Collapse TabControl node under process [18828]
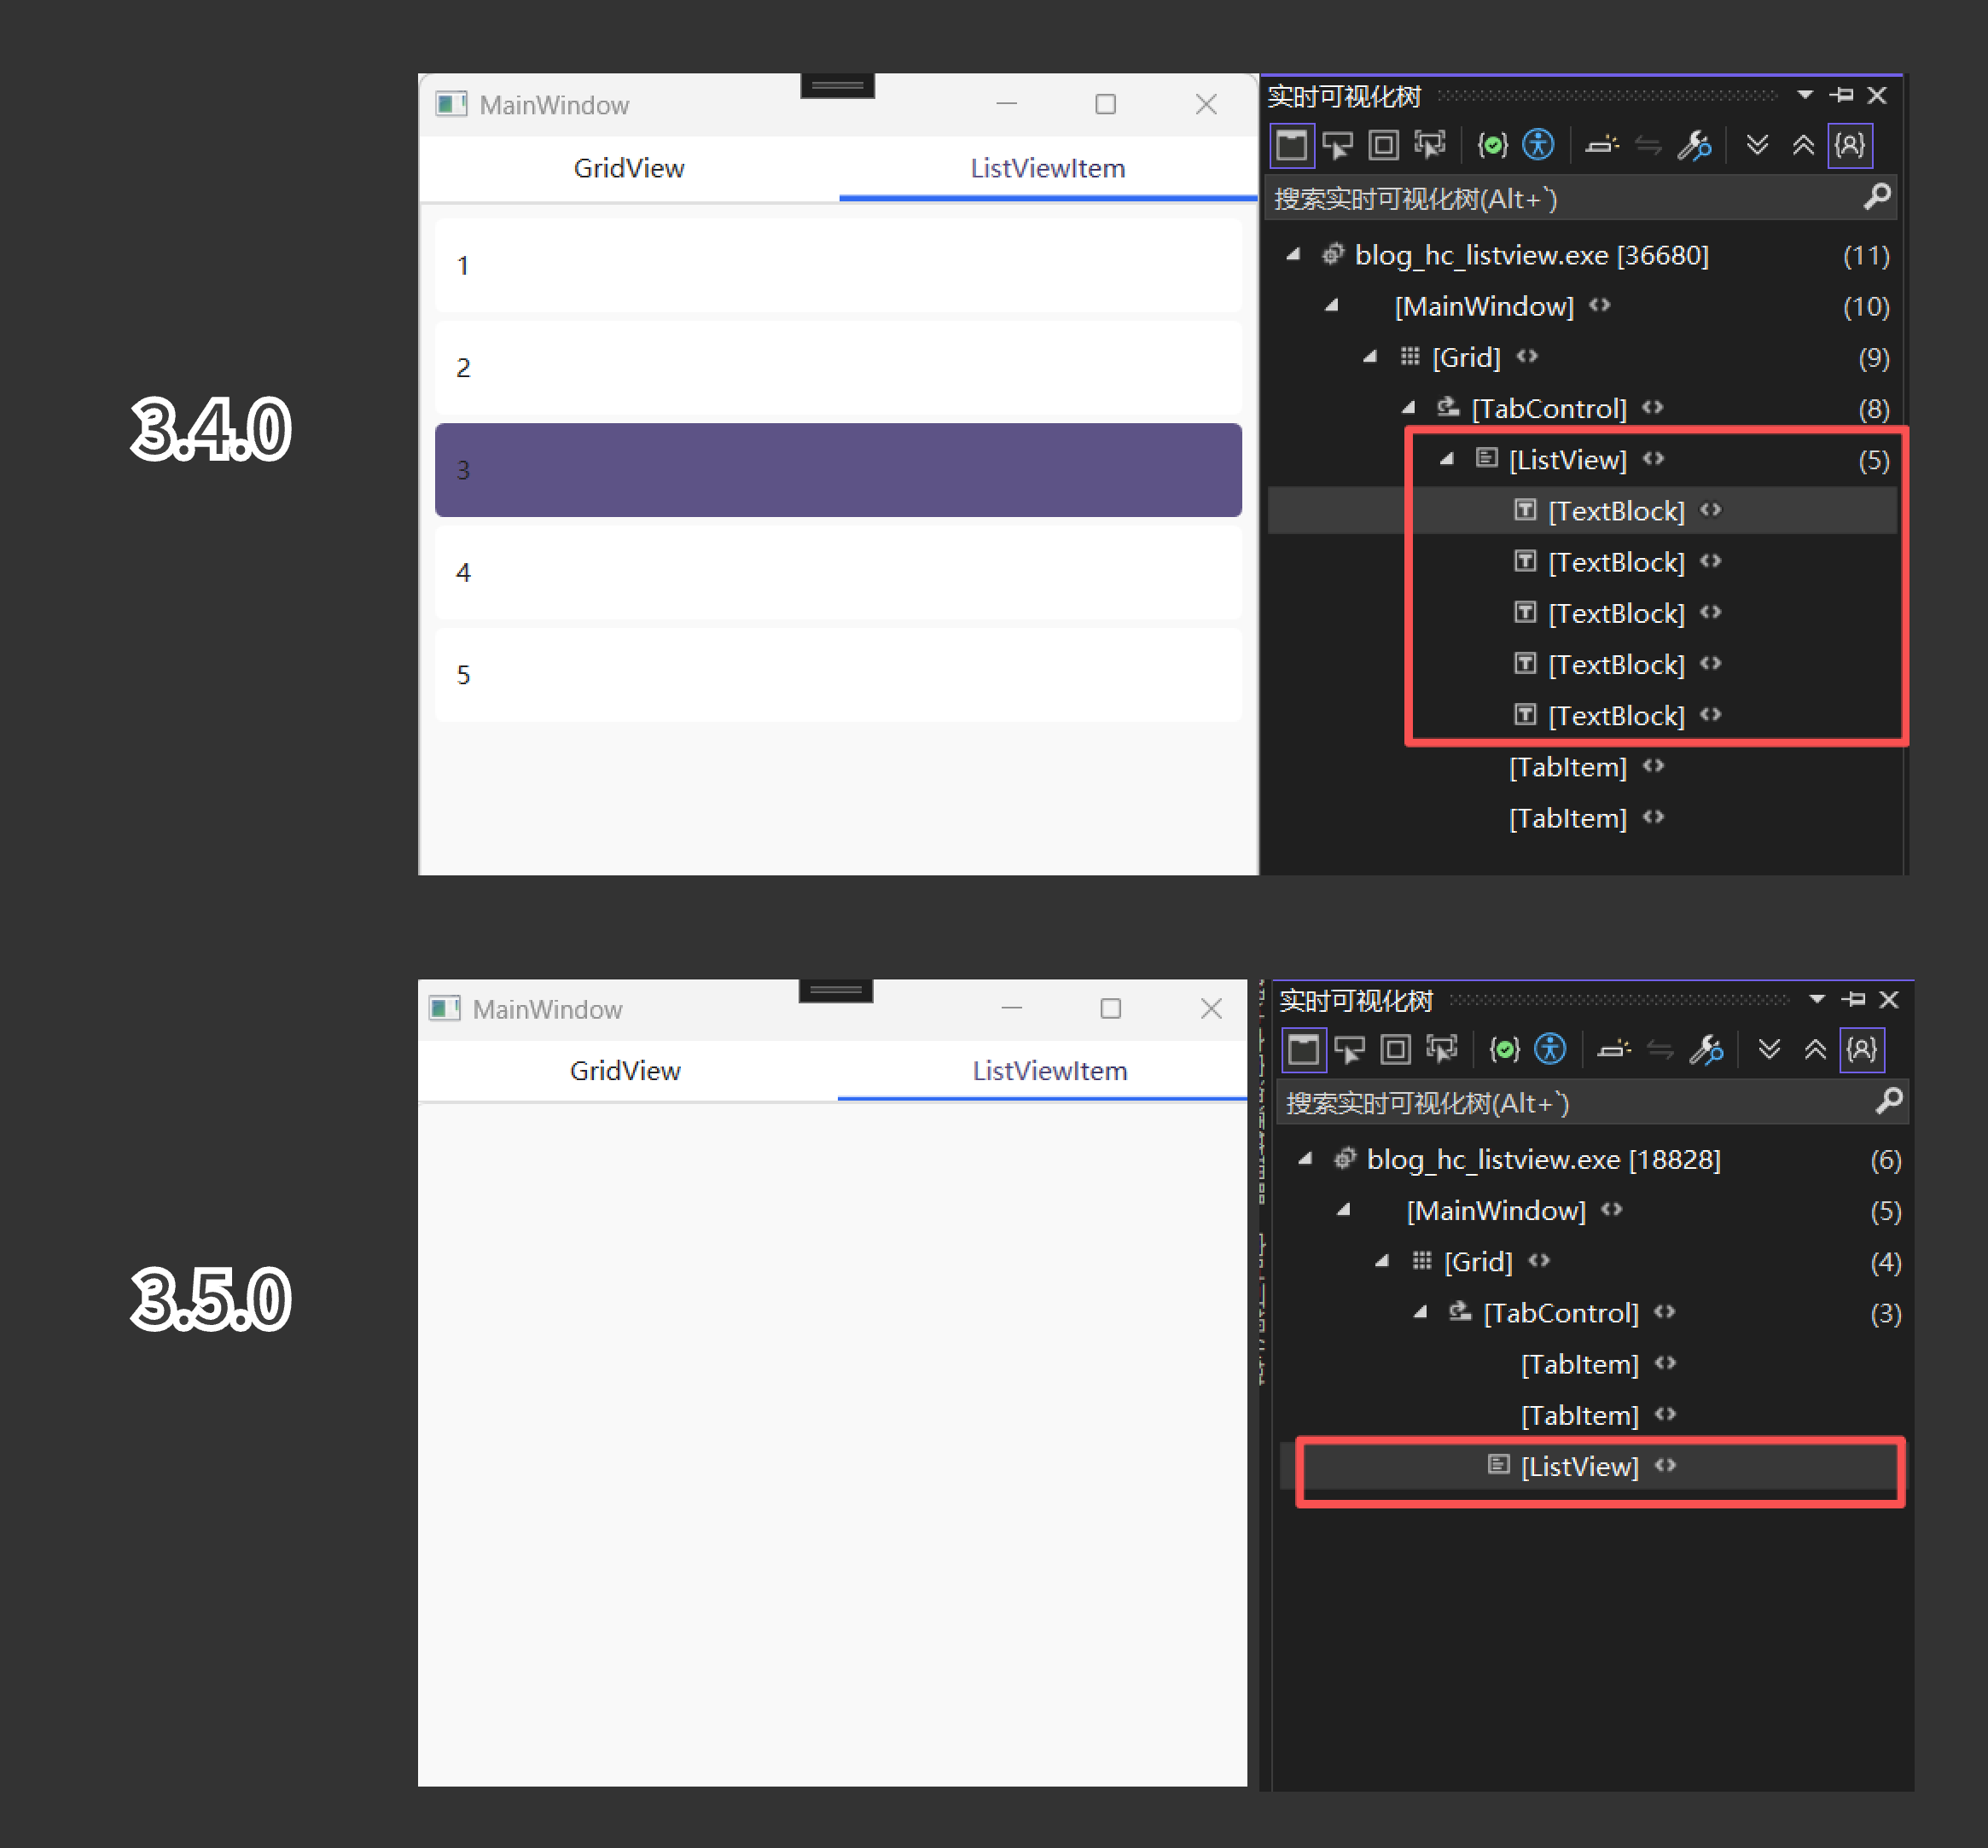The image size is (1988, 1848). (1420, 1312)
